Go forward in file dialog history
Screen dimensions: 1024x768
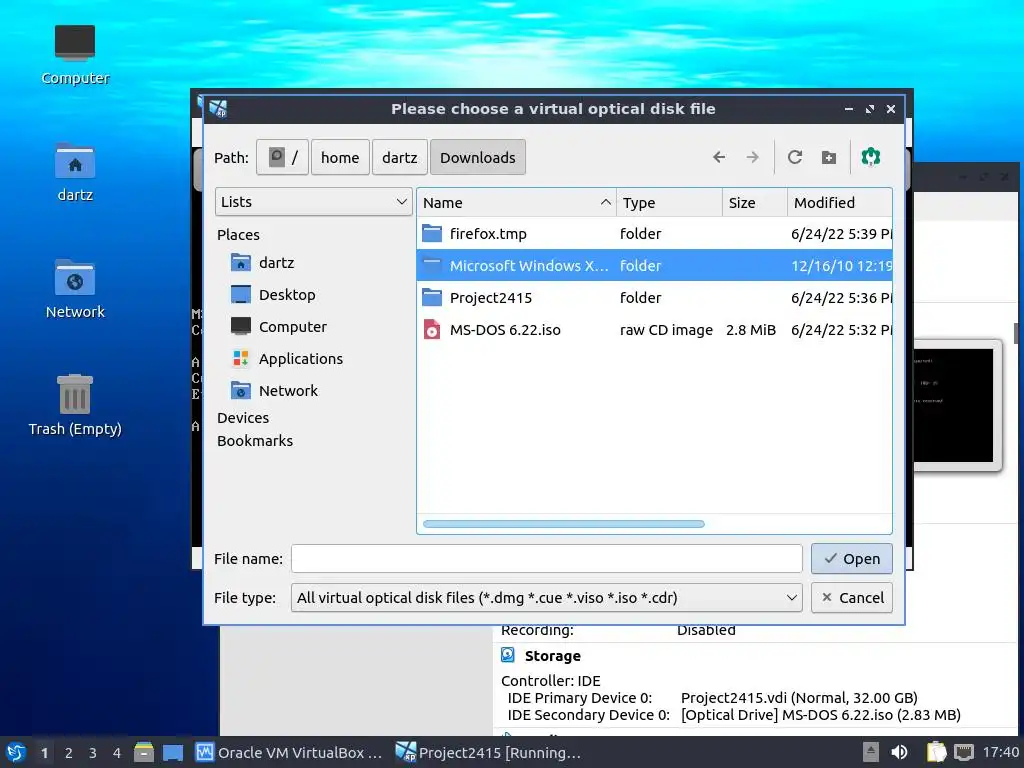[x=752, y=157]
